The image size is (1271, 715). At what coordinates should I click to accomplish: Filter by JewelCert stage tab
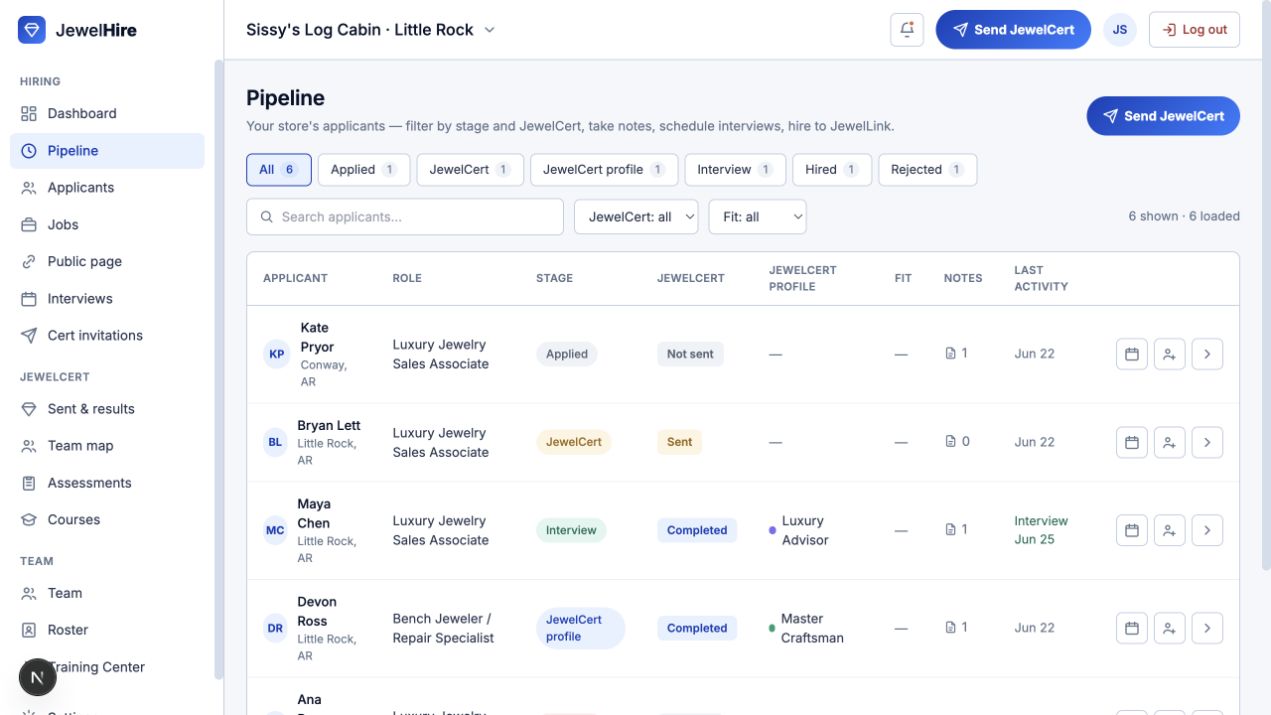click(x=470, y=170)
